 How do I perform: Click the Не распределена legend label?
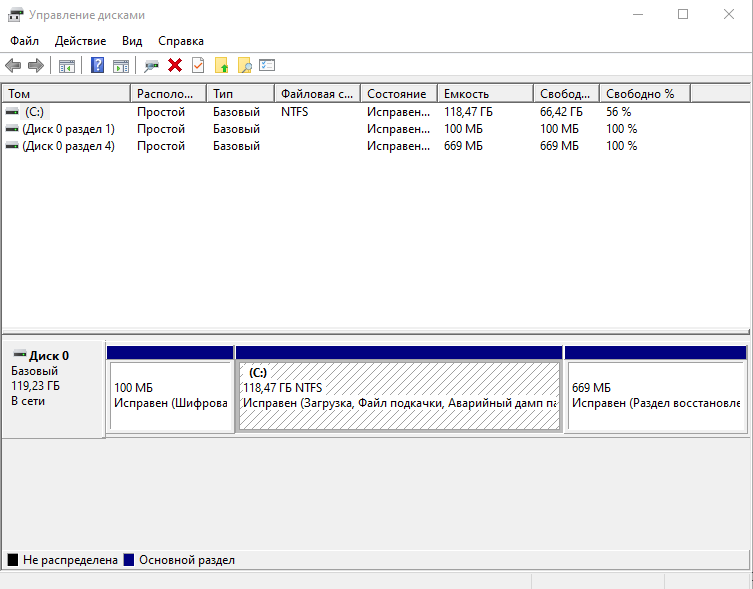point(70,560)
